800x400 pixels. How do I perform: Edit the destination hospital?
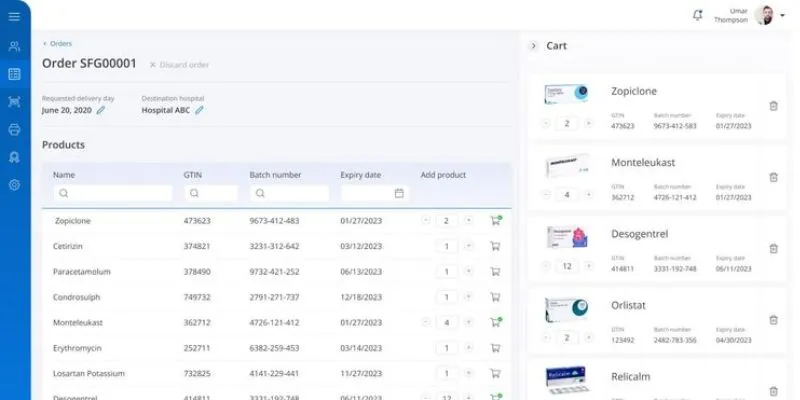coord(199,110)
